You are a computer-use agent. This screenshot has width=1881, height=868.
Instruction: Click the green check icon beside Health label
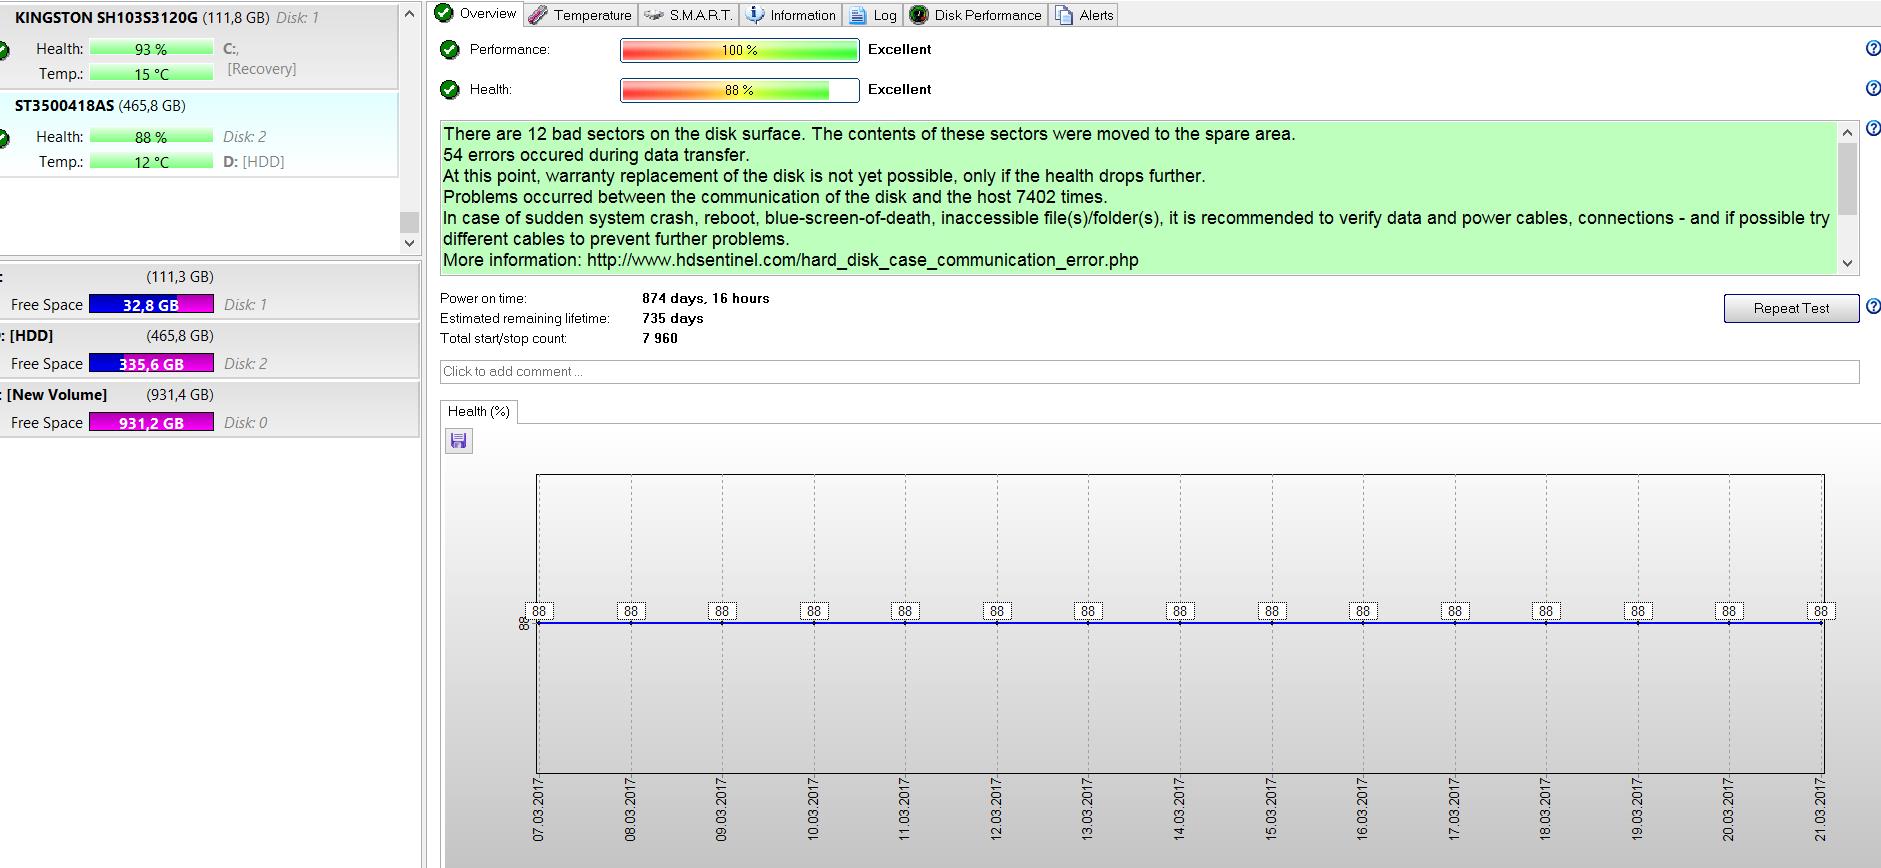pos(450,89)
